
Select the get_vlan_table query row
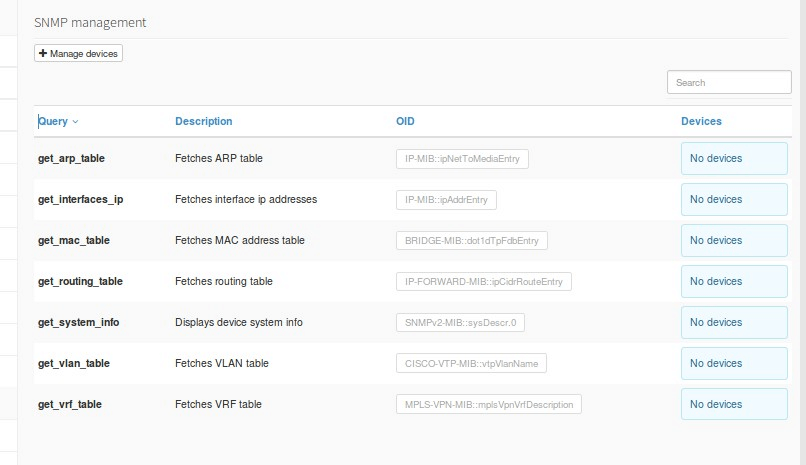pos(413,363)
